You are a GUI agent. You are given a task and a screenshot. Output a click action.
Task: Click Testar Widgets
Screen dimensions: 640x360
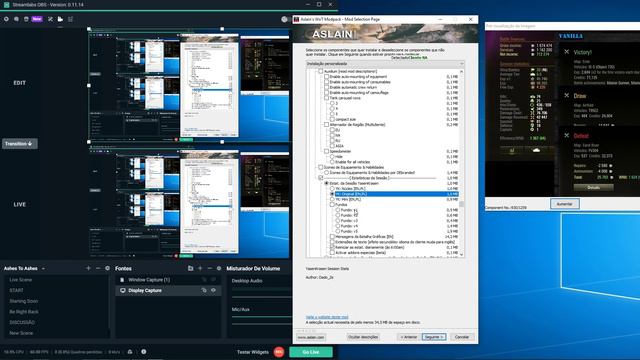pyautogui.click(x=253, y=352)
